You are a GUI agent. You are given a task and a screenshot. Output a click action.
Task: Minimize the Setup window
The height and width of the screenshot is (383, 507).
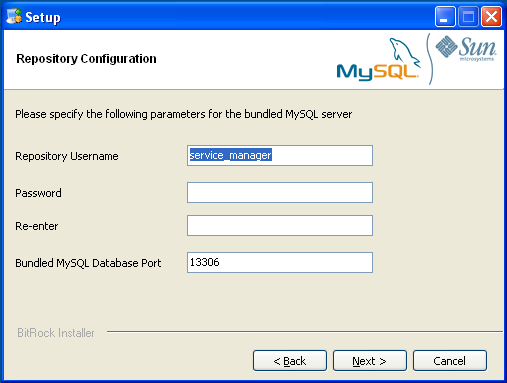click(x=445, y=17)
